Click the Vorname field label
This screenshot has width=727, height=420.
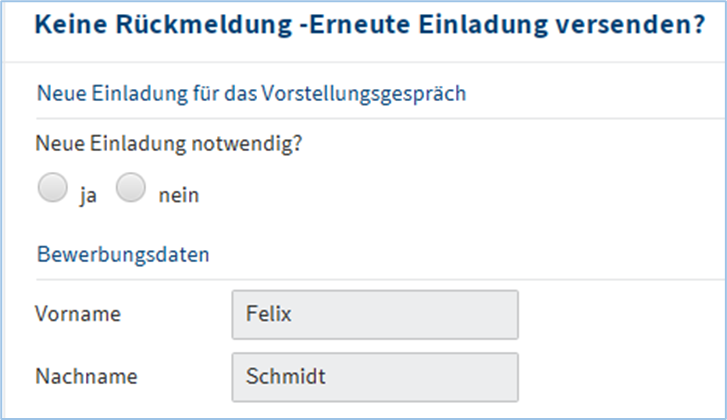pyautogui.click(x=77, y=314)
